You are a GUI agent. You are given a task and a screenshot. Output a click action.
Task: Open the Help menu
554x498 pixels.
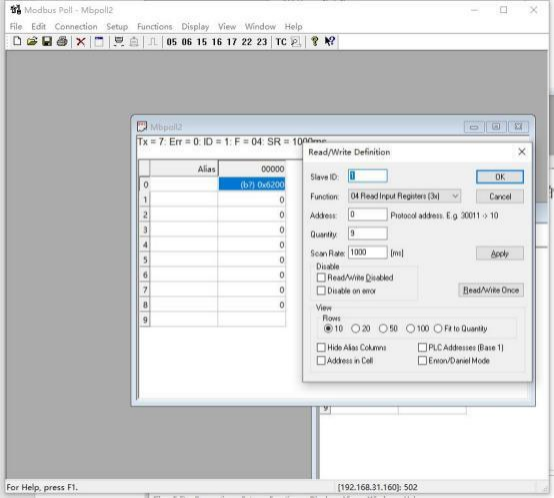[x=294, y=26]
